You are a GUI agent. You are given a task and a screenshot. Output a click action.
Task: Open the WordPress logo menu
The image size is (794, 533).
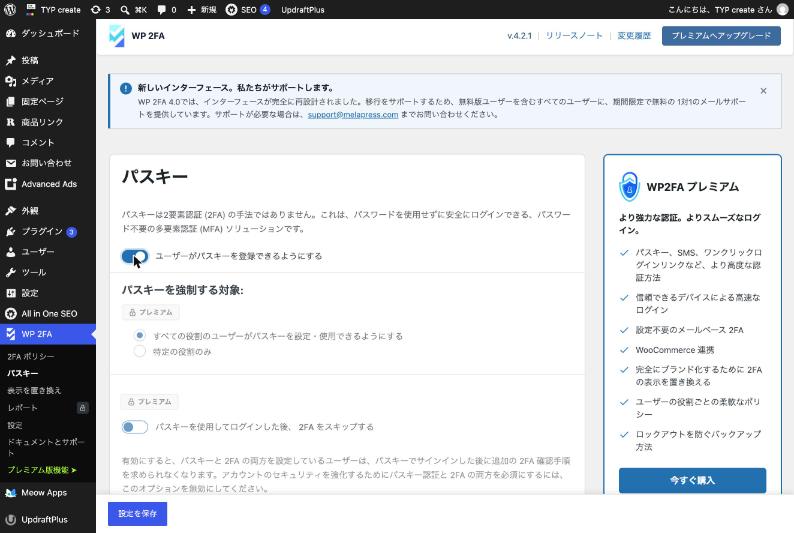tap(10, 10)
